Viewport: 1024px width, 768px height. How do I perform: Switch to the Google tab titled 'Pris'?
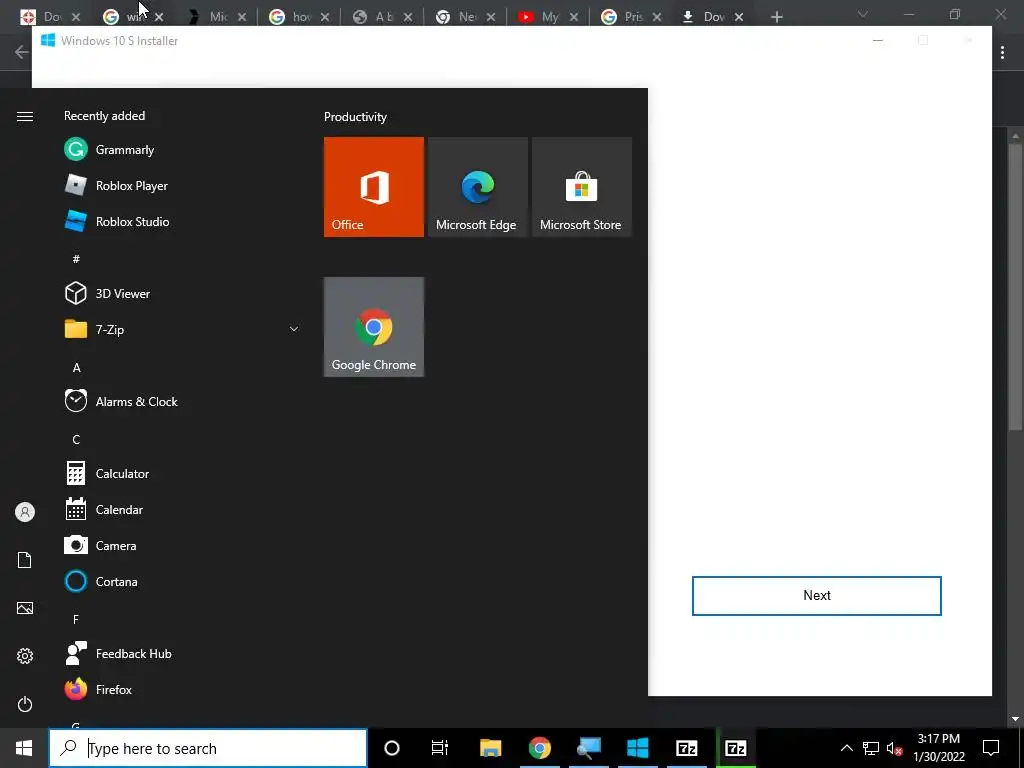pyautogui.click(x=630, y=17)
